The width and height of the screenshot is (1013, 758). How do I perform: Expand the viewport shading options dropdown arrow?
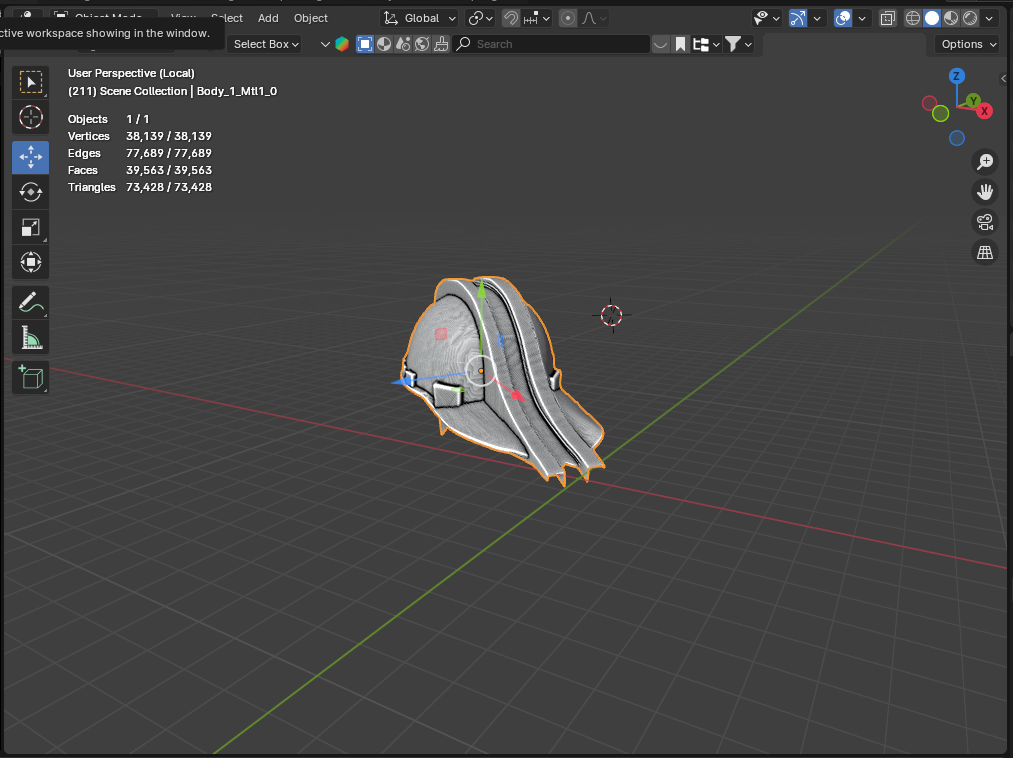(989, 18)
